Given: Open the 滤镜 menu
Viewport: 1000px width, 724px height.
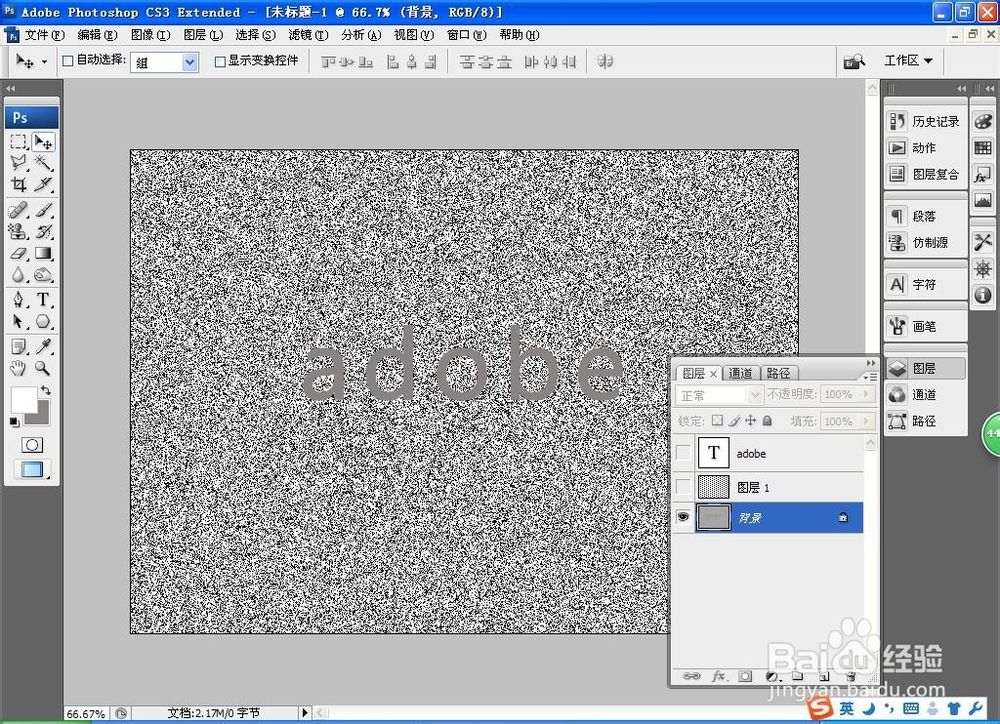Looking at the screenshot, I should [x=308, y=35].
